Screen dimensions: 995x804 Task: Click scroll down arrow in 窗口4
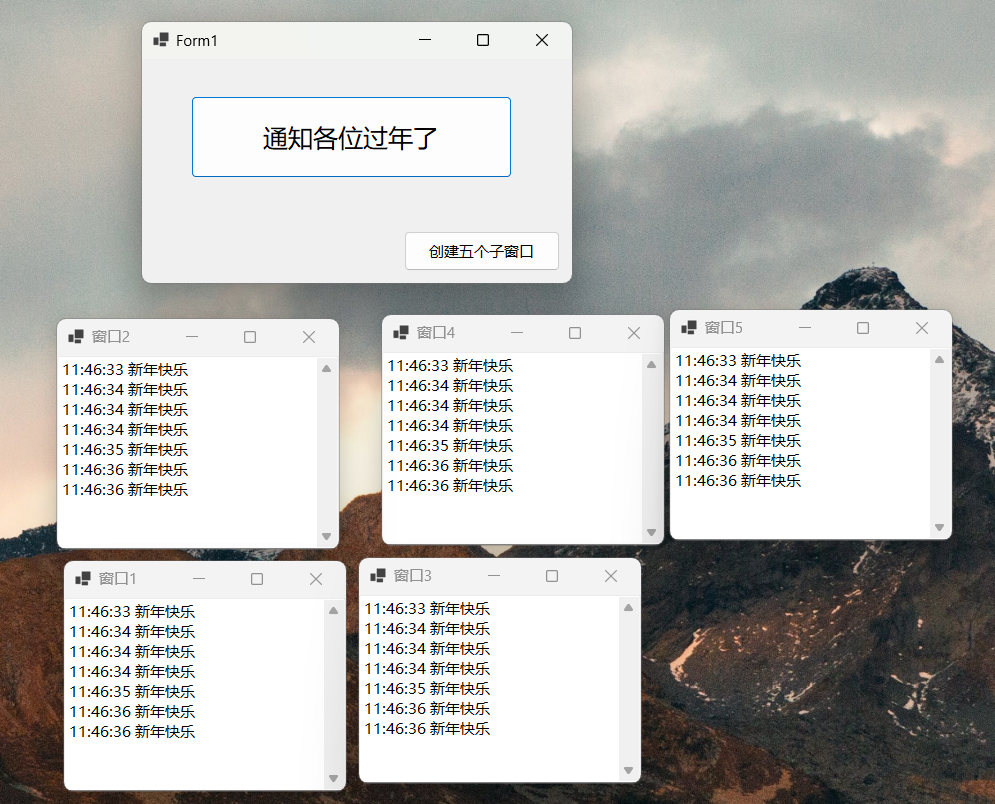(651, 532)
